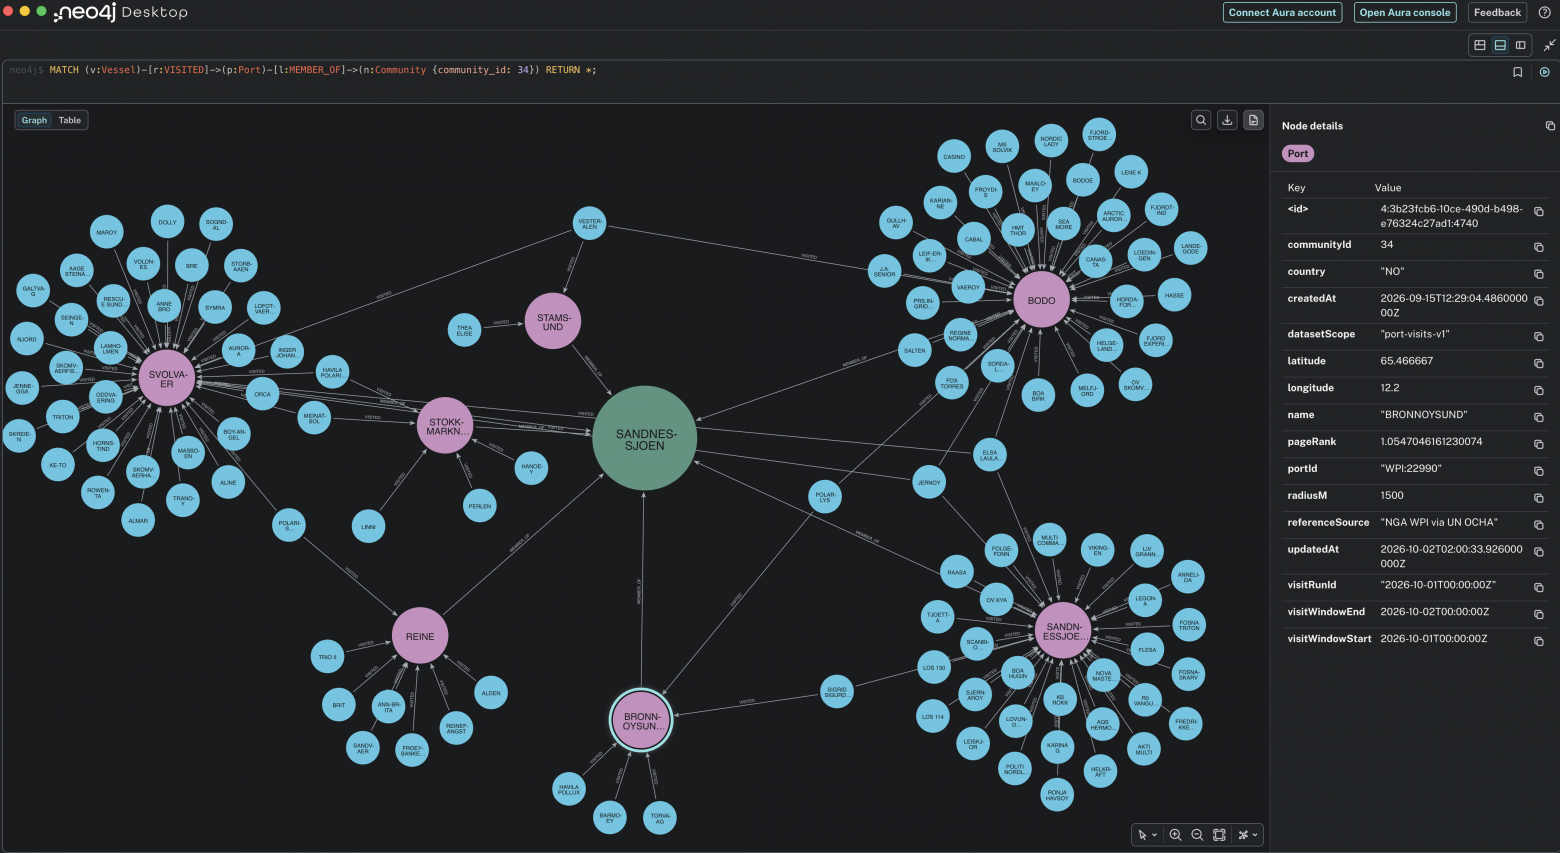The image size is (1560, 853).
Task: Copy the name BRONNOYSUND value
Action: click(x=1539, y=418)
